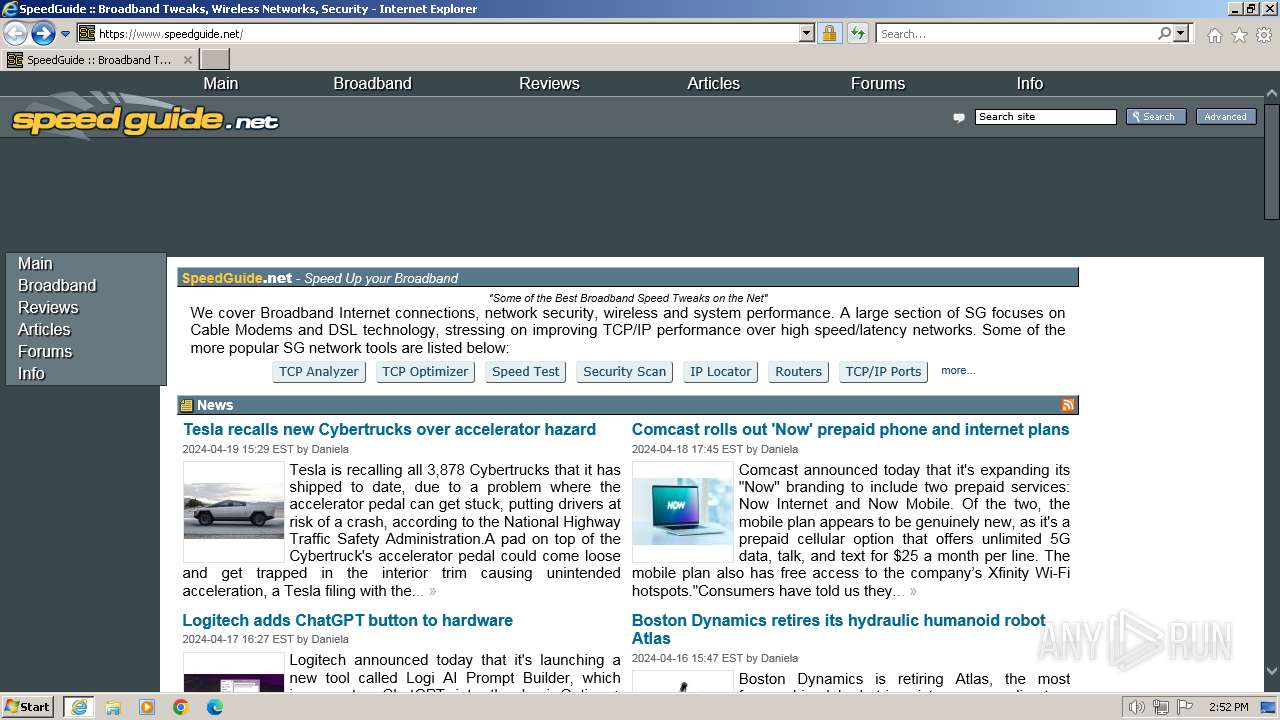The height and width of the screenshot is (720, 1280).
Task: Open the TCP Analyzer tool
Action: pos(319,372)
